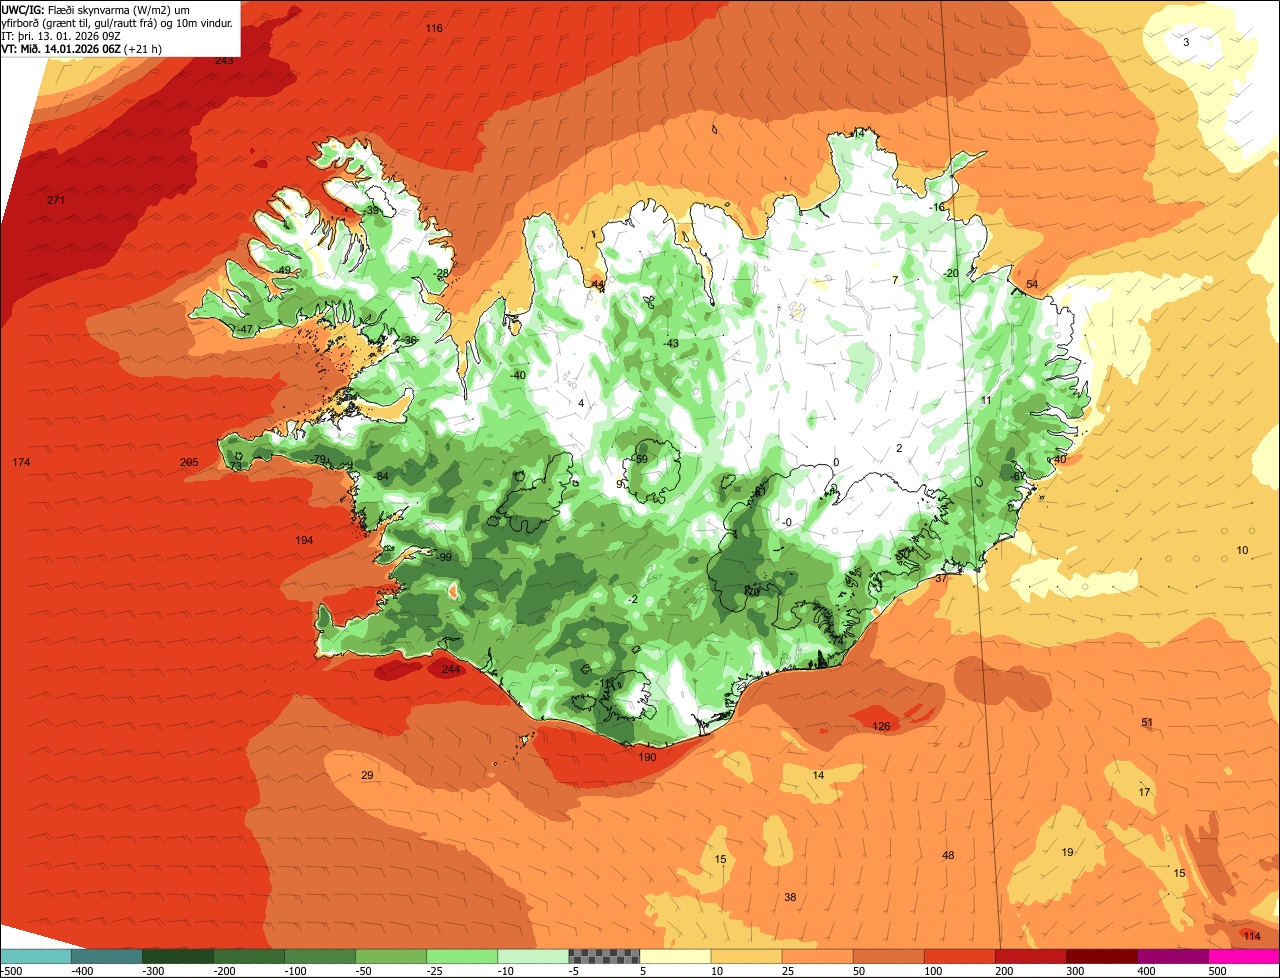Click the map value '116'
1280x978 pixels.
click(x=433, y=28)
